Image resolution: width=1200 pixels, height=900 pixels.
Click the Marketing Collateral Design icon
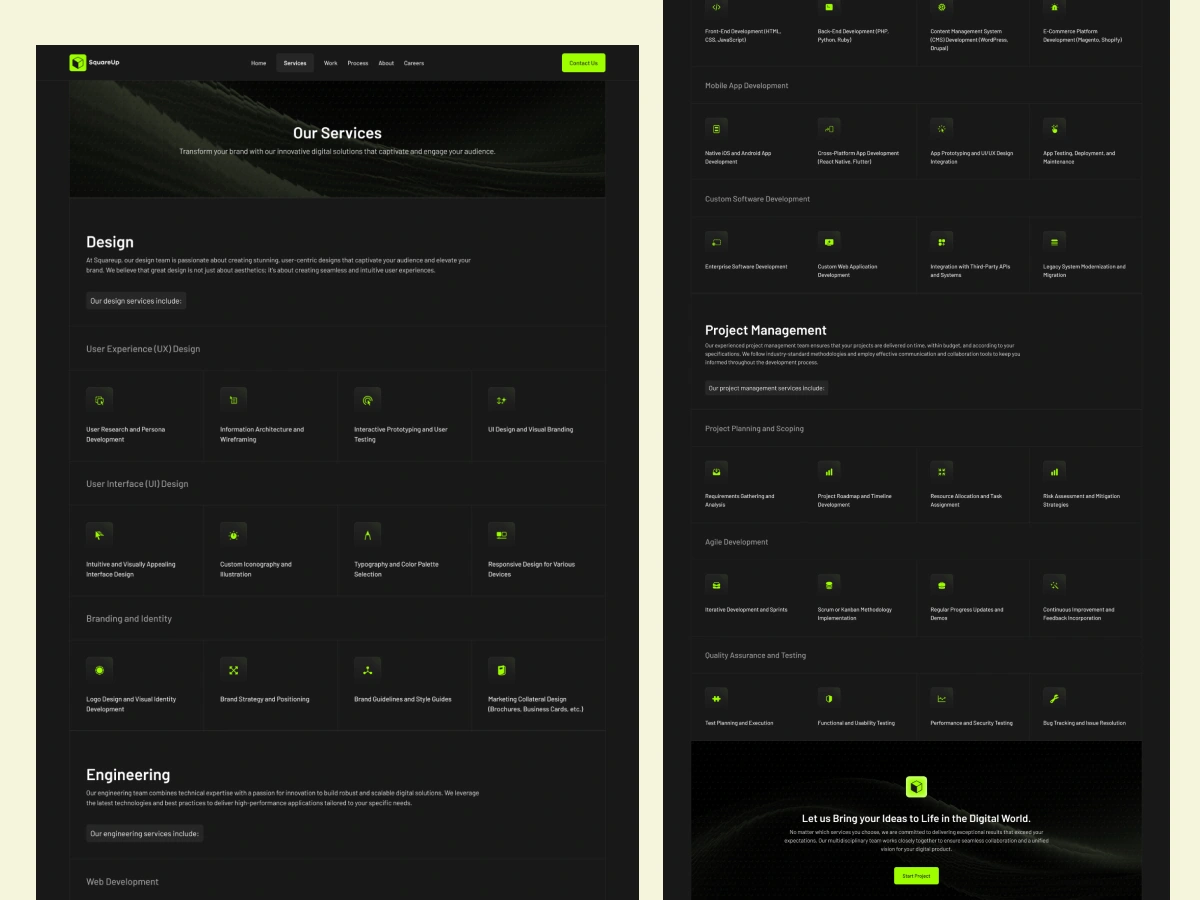click(501, 670)
